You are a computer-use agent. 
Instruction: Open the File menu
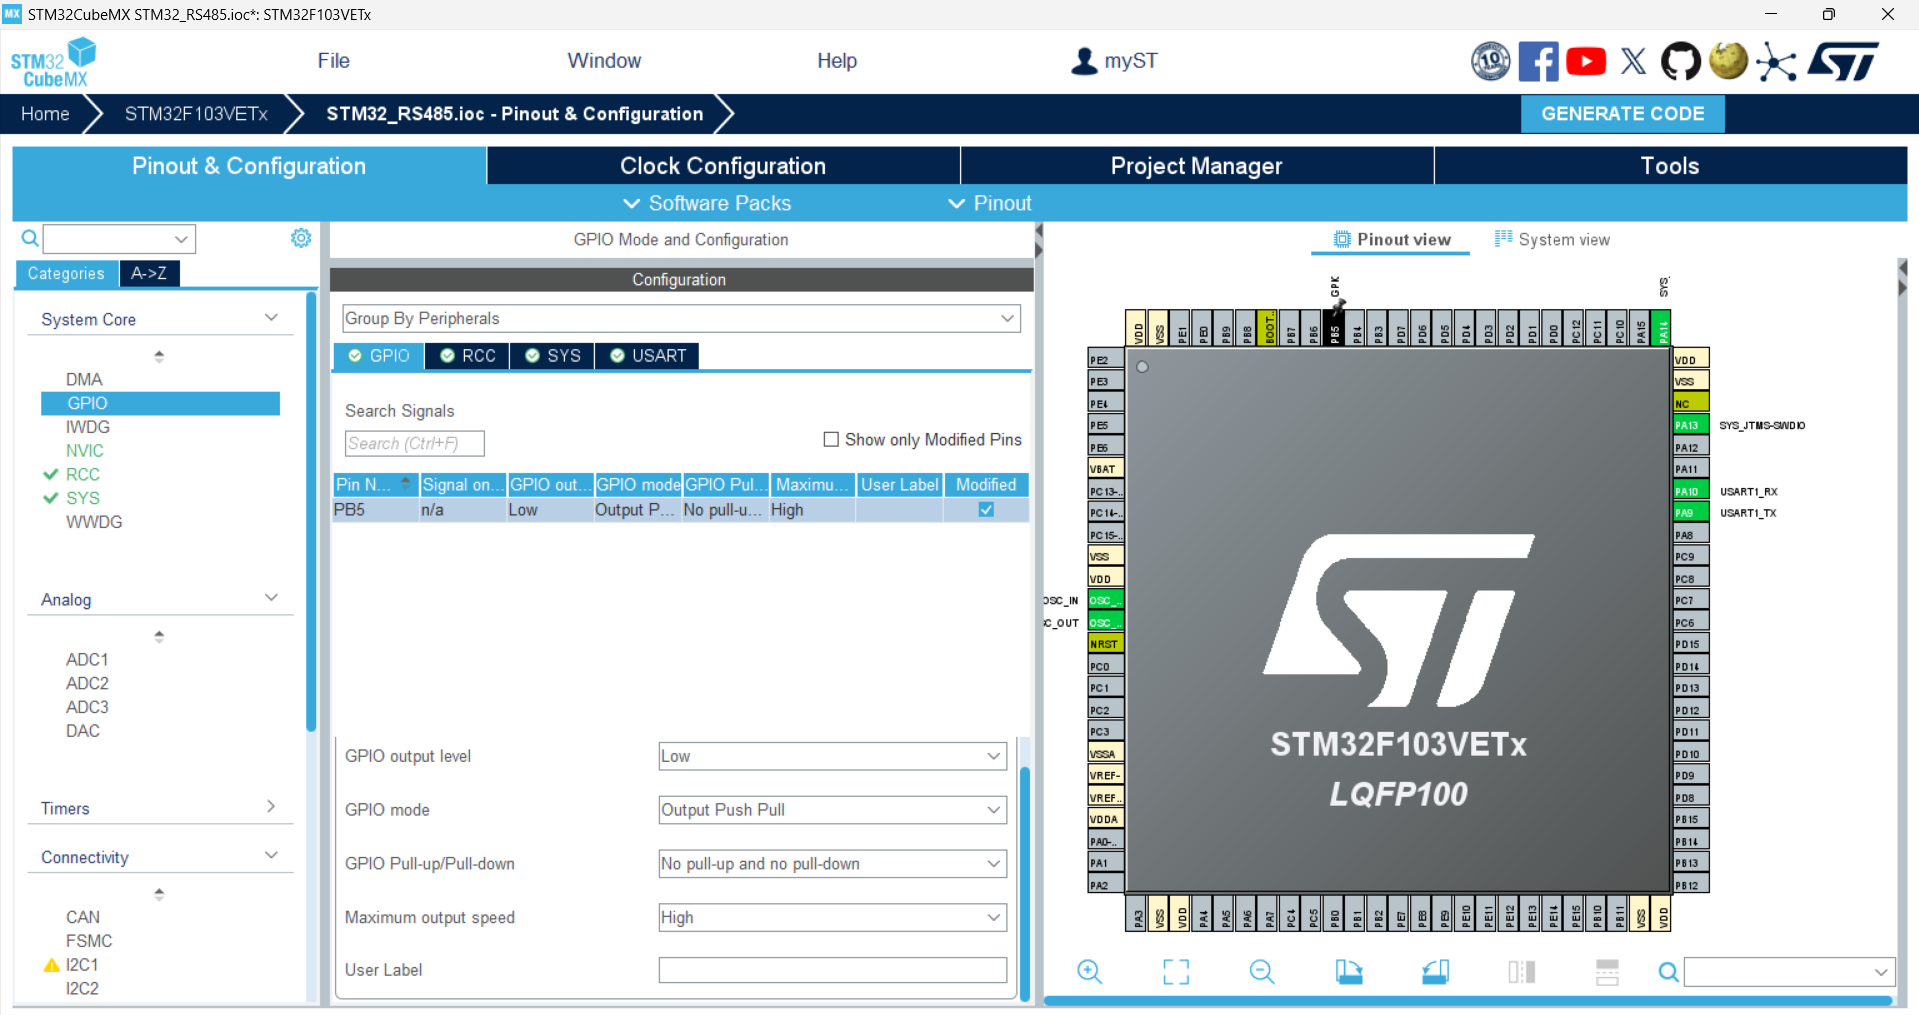[333, 61]
